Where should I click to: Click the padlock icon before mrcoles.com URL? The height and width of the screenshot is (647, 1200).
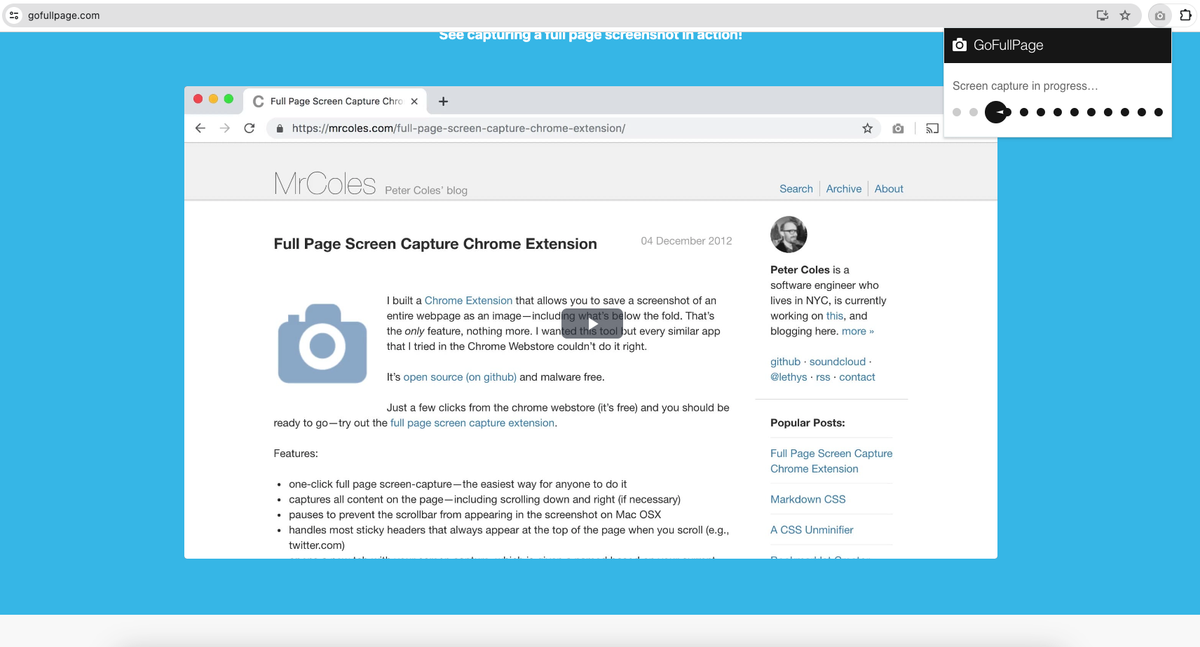(280, 129)
